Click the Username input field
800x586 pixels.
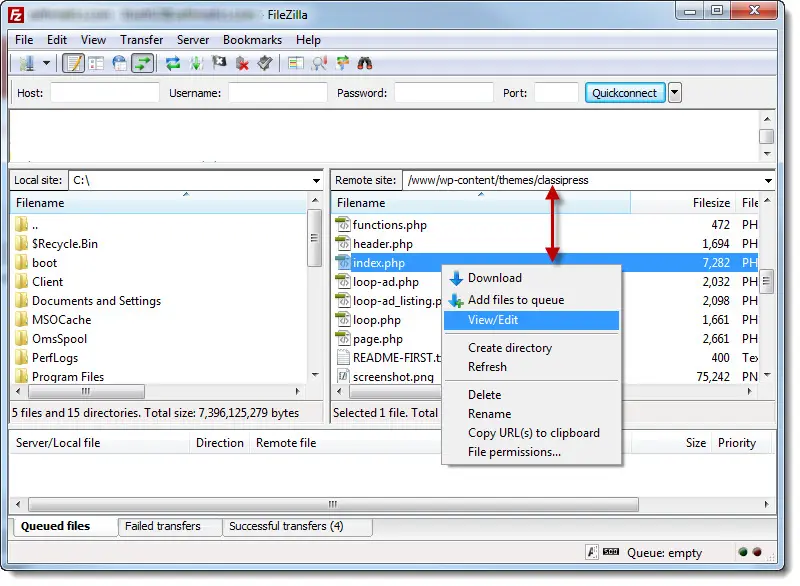tap(278, 93)
